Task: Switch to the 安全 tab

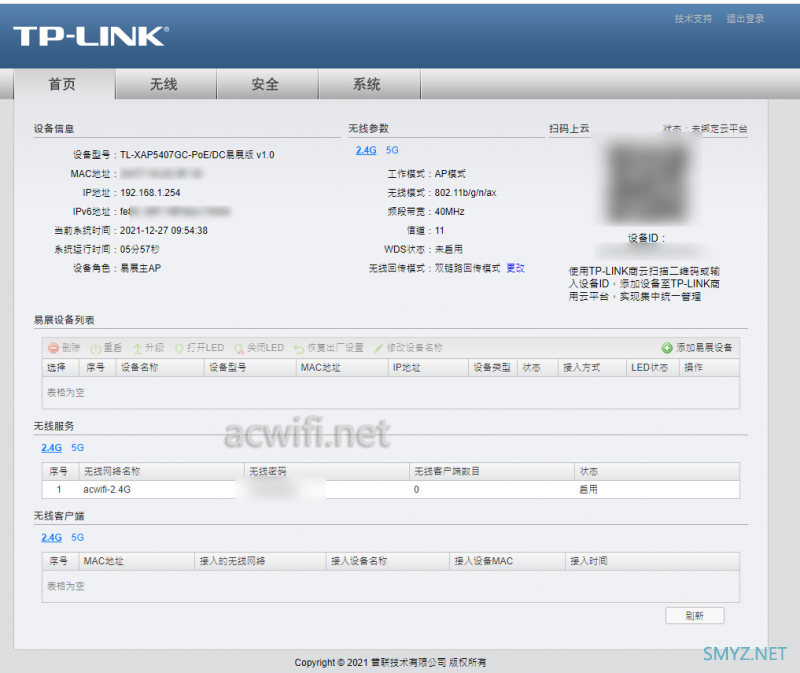Action: (x=267, y=84)
